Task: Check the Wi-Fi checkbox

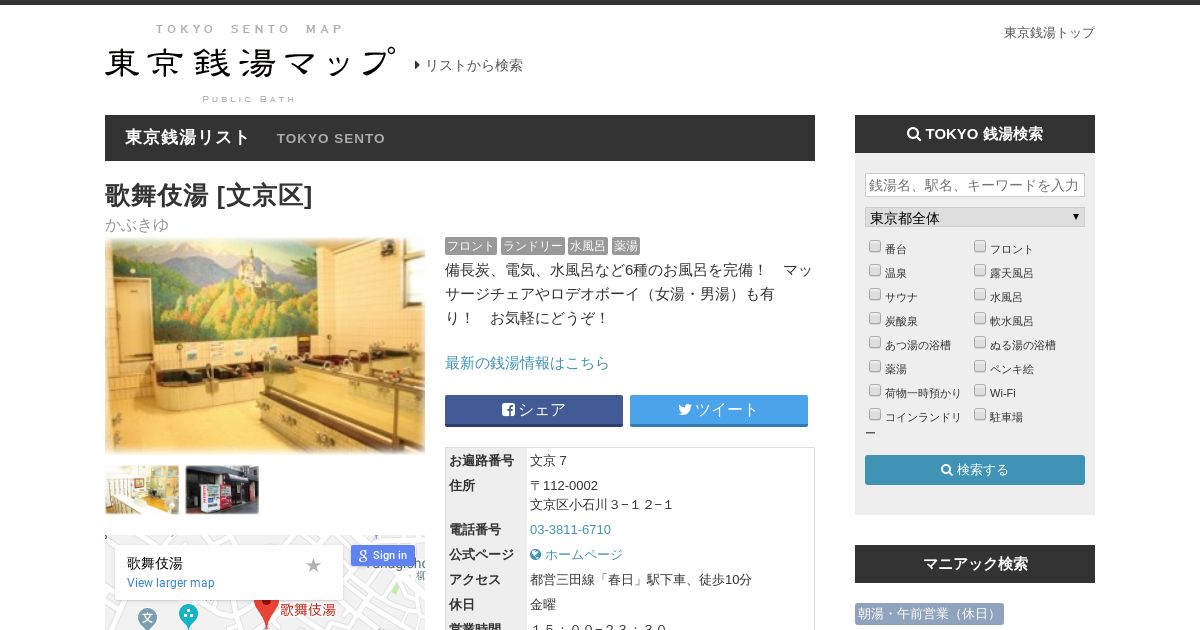Action: pyautogui.click(x=980, y=390)
